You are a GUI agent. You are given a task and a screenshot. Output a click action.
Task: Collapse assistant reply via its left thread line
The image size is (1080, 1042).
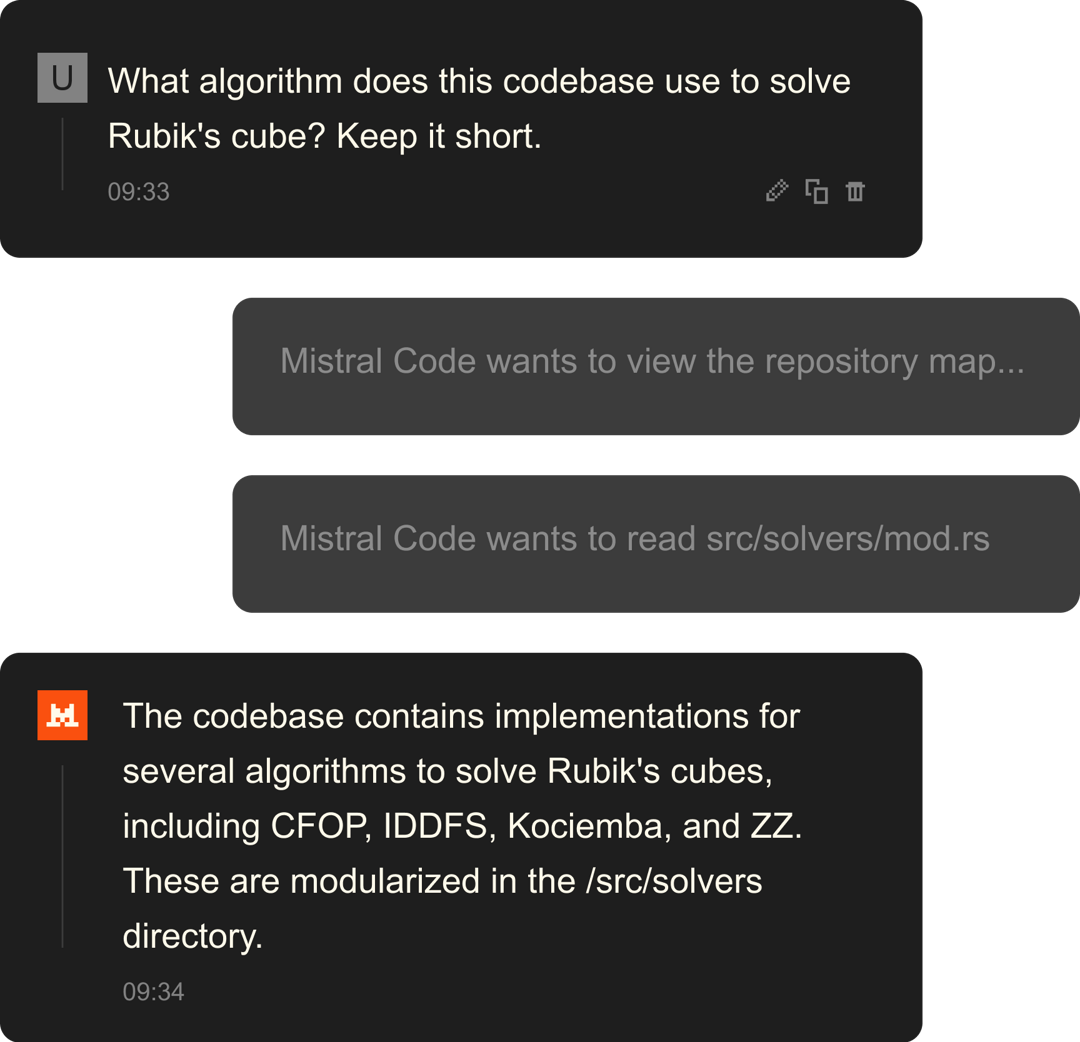(x=62, y=856)
